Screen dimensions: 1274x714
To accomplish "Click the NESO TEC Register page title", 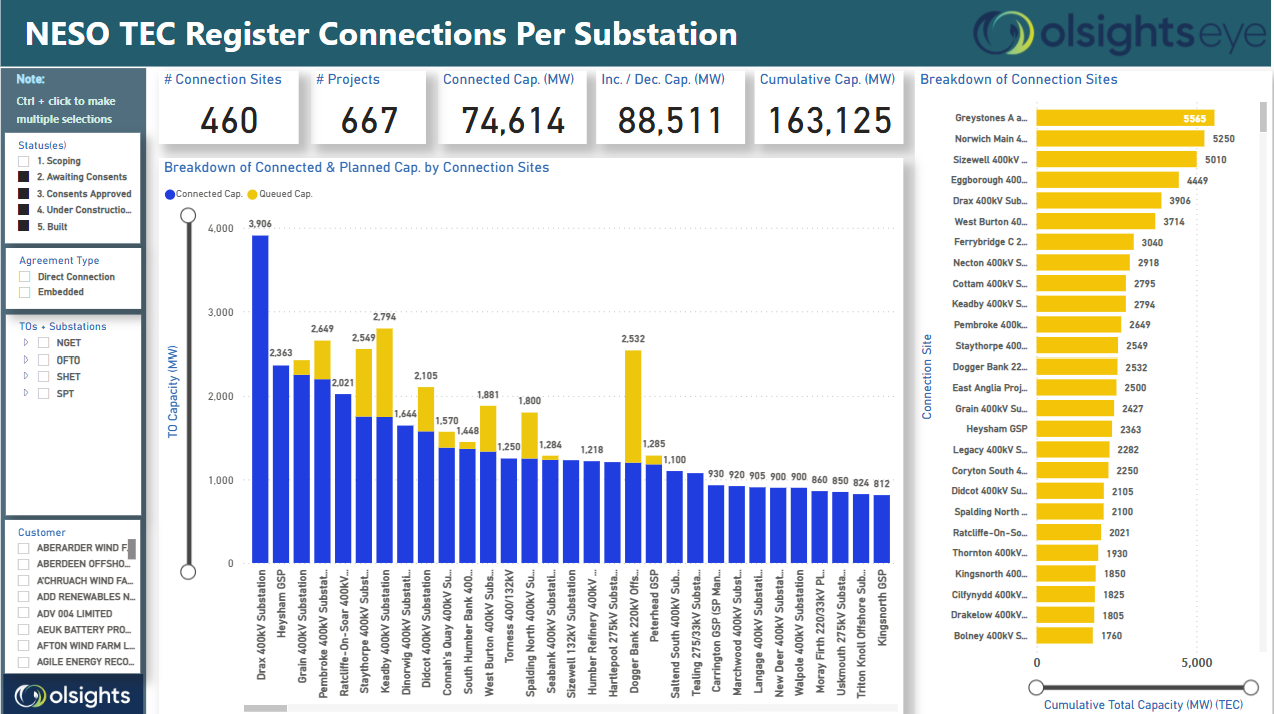I will (381, 34).
